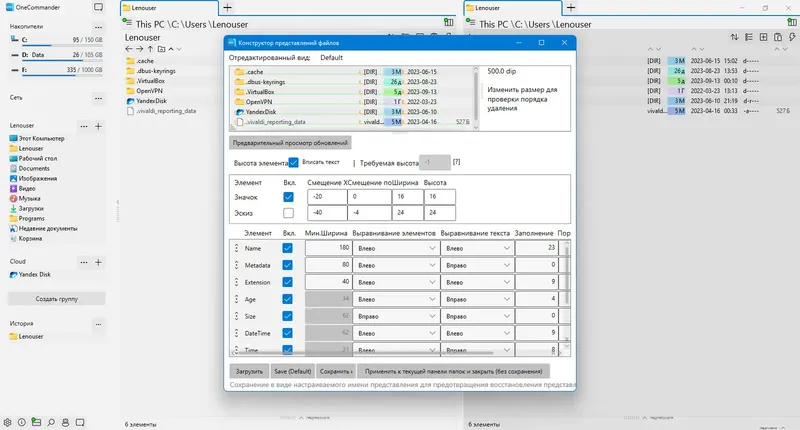This screenshot has height=430, width=800.
Task: Click the Сохранить save-as button
Action: click(x=336, y=371)
